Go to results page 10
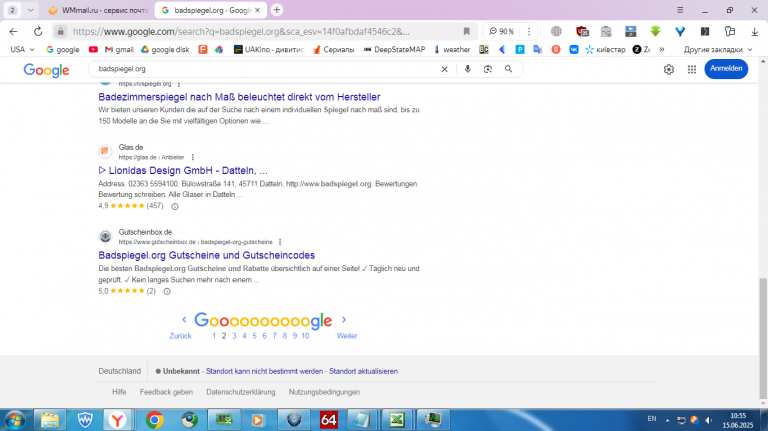The width and height of the screenshot is (768, 431). click(x=305, y=336)
